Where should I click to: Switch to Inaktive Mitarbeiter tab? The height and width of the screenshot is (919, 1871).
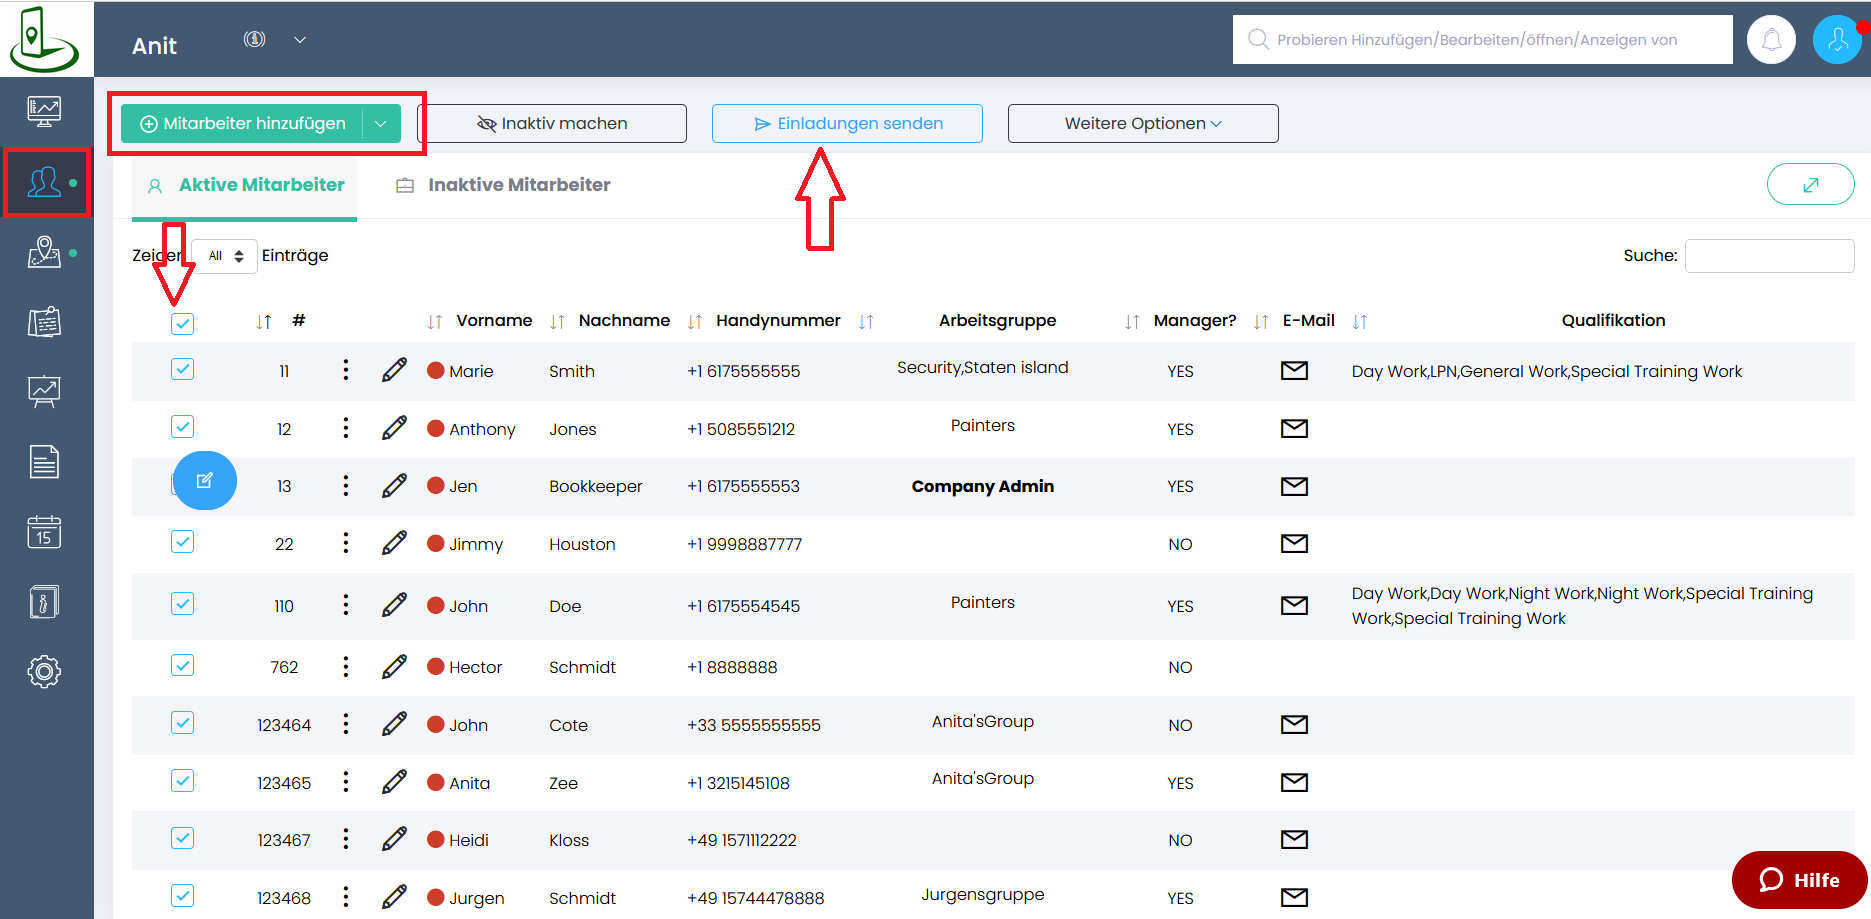[x=518, y=185]
